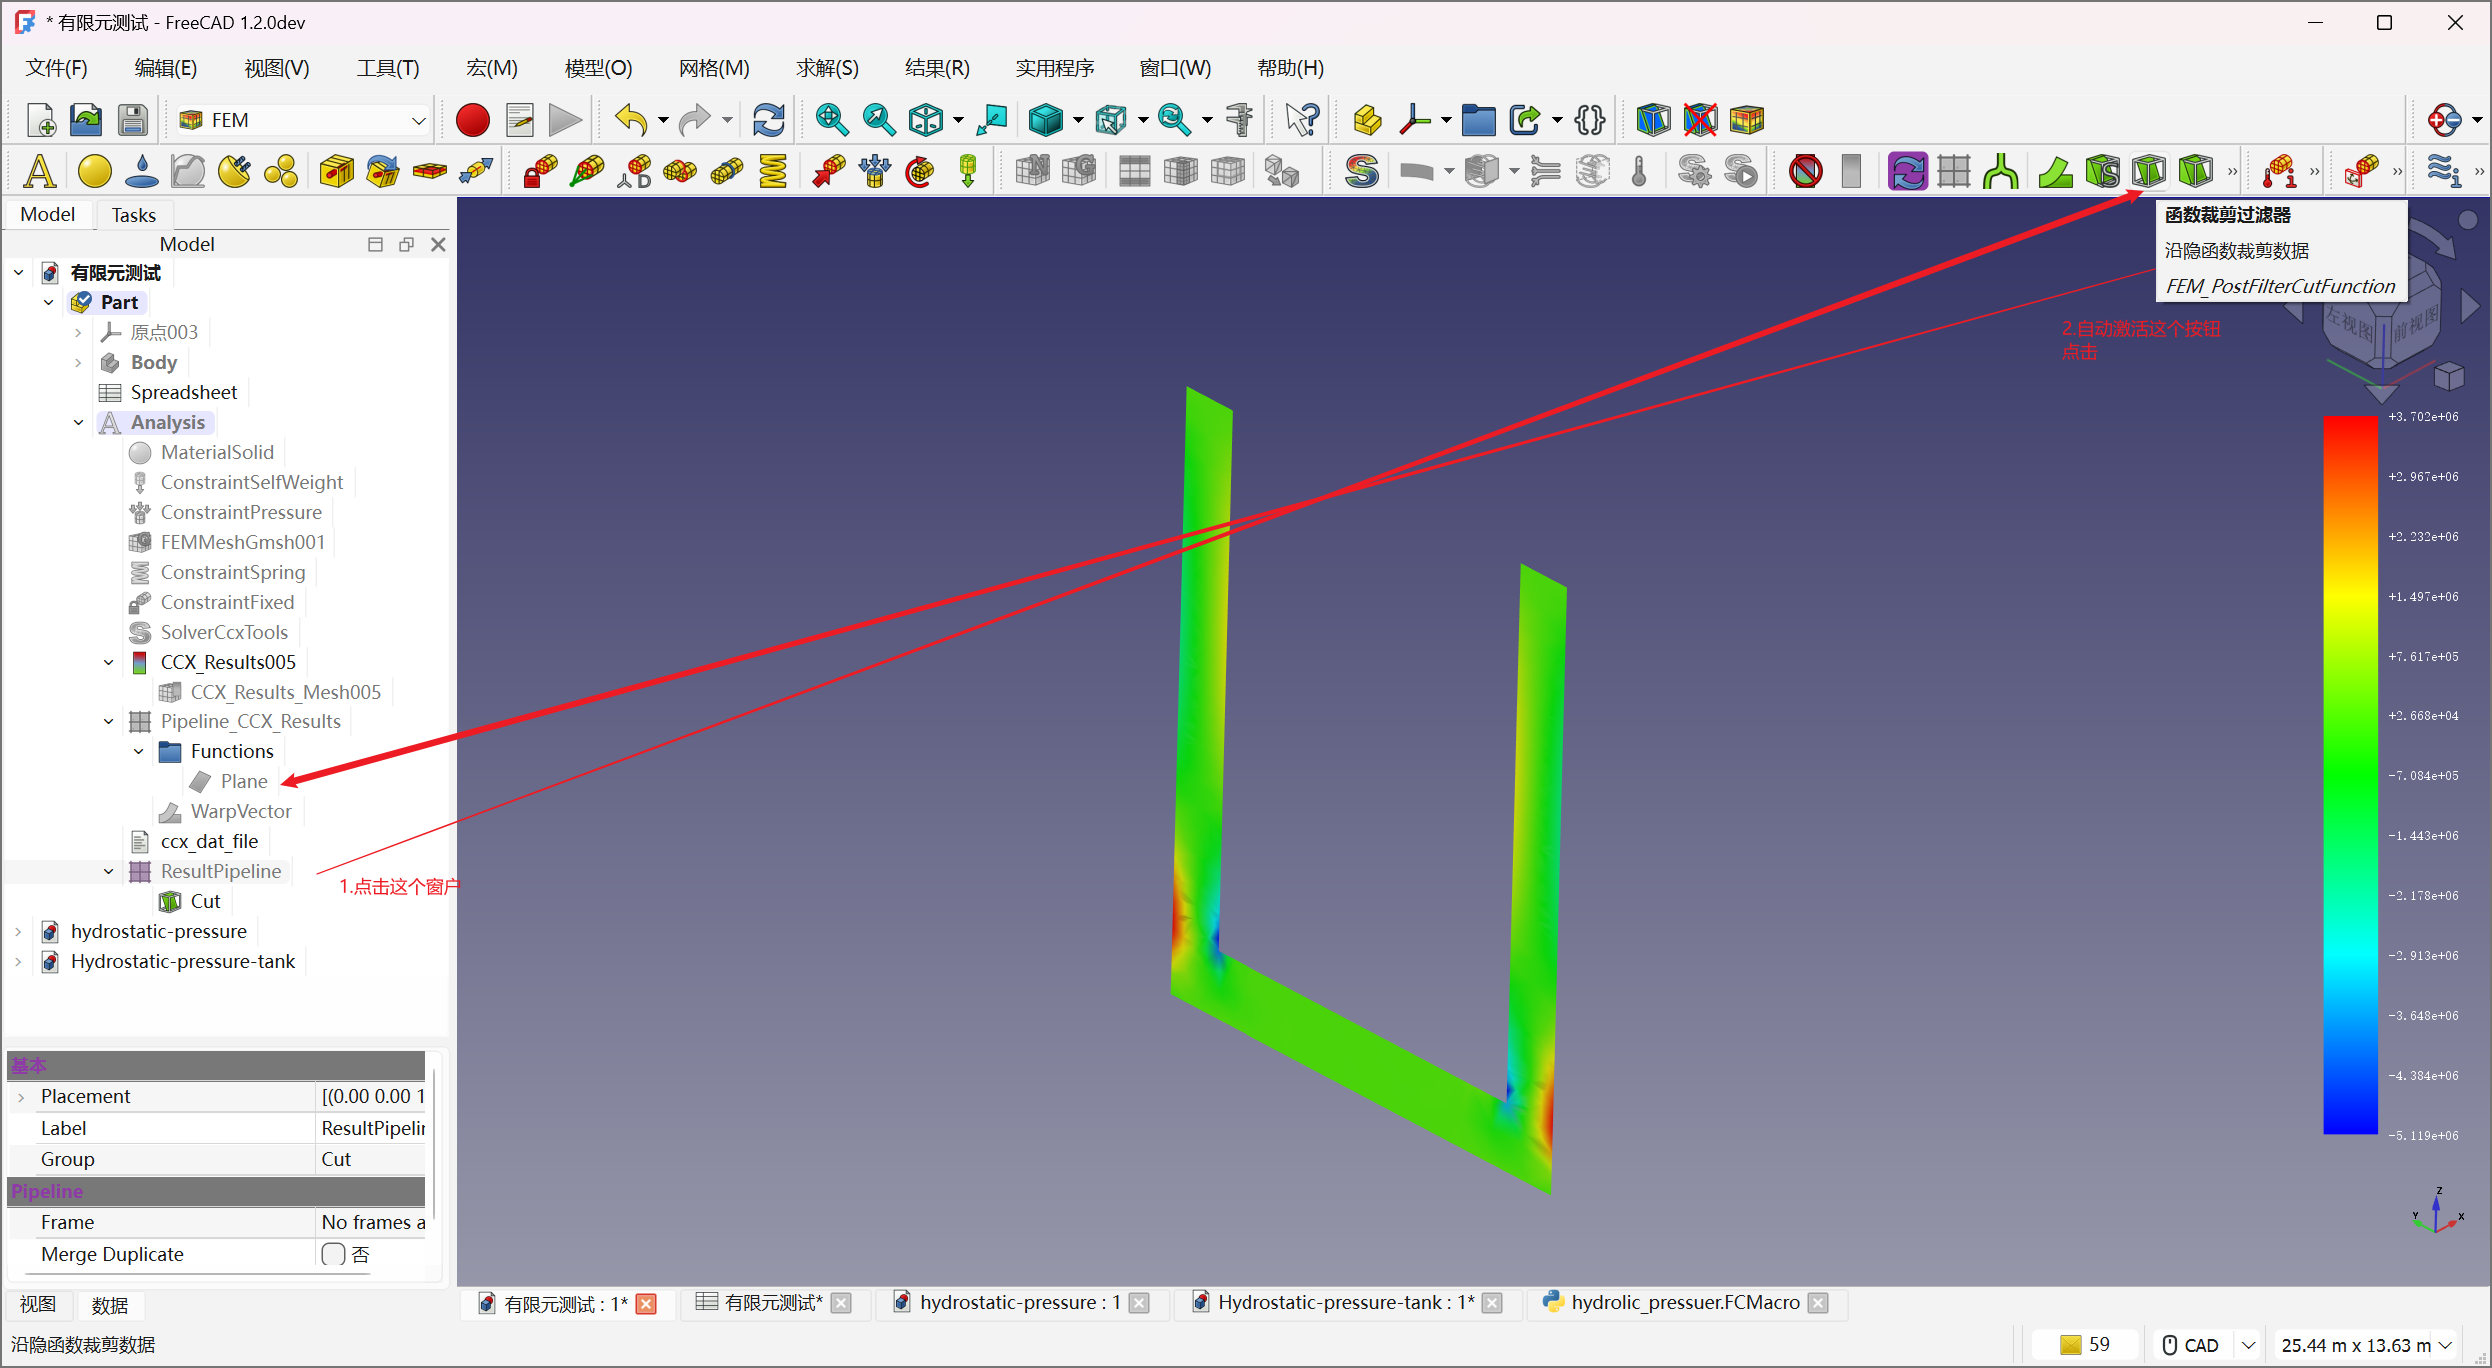Click the purge results icon

1805,171
